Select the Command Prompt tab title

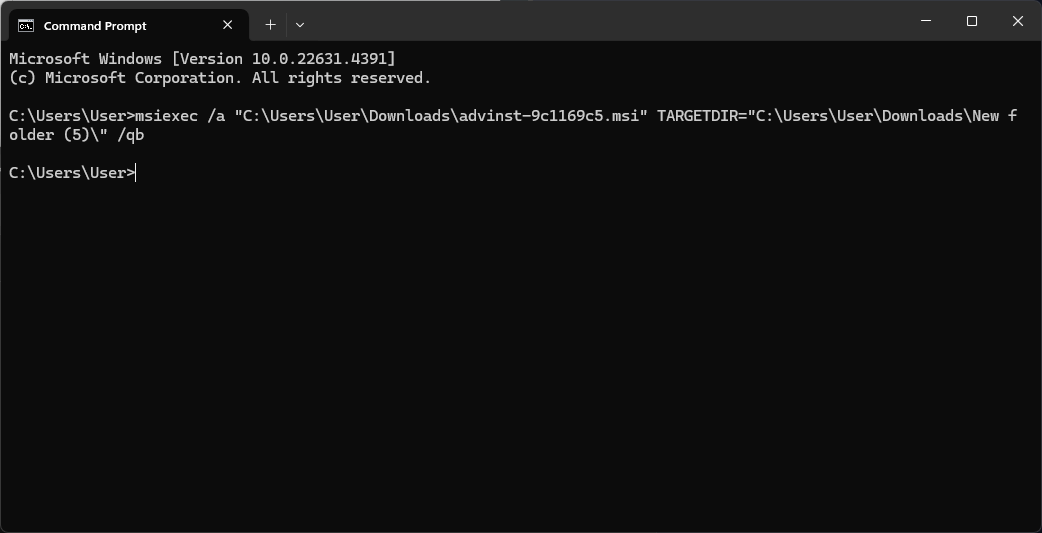(x=95, y=26)
